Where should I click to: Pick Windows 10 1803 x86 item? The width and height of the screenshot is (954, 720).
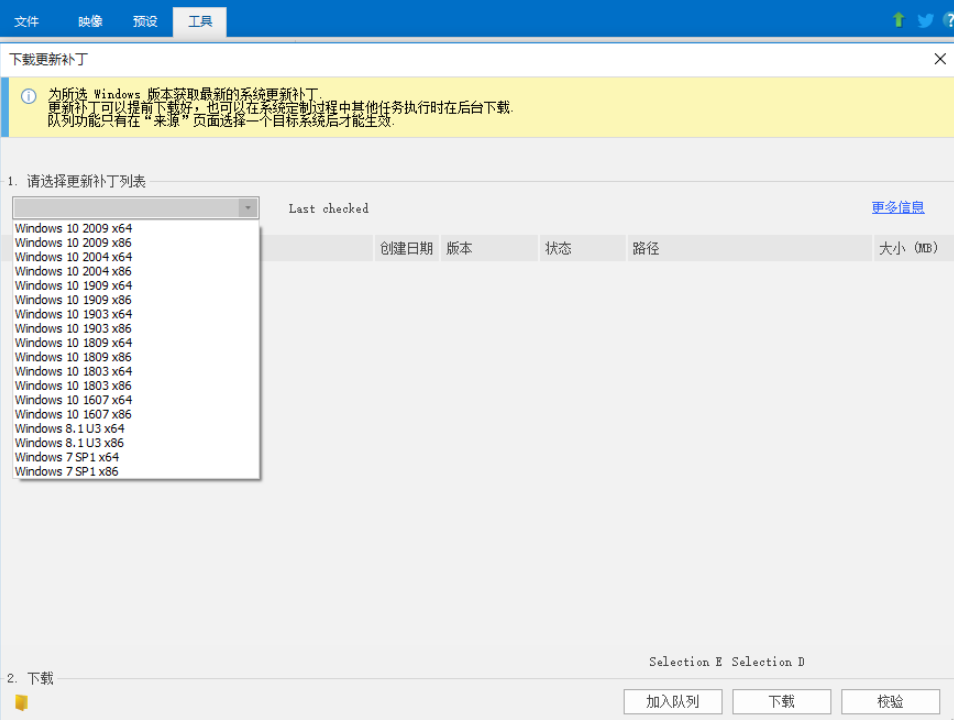click(136, 386)
